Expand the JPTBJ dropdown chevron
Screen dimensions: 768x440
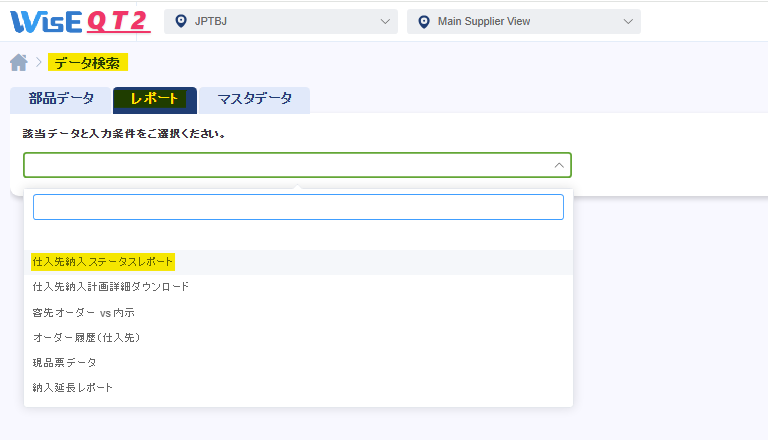click(x=385, y=22)
